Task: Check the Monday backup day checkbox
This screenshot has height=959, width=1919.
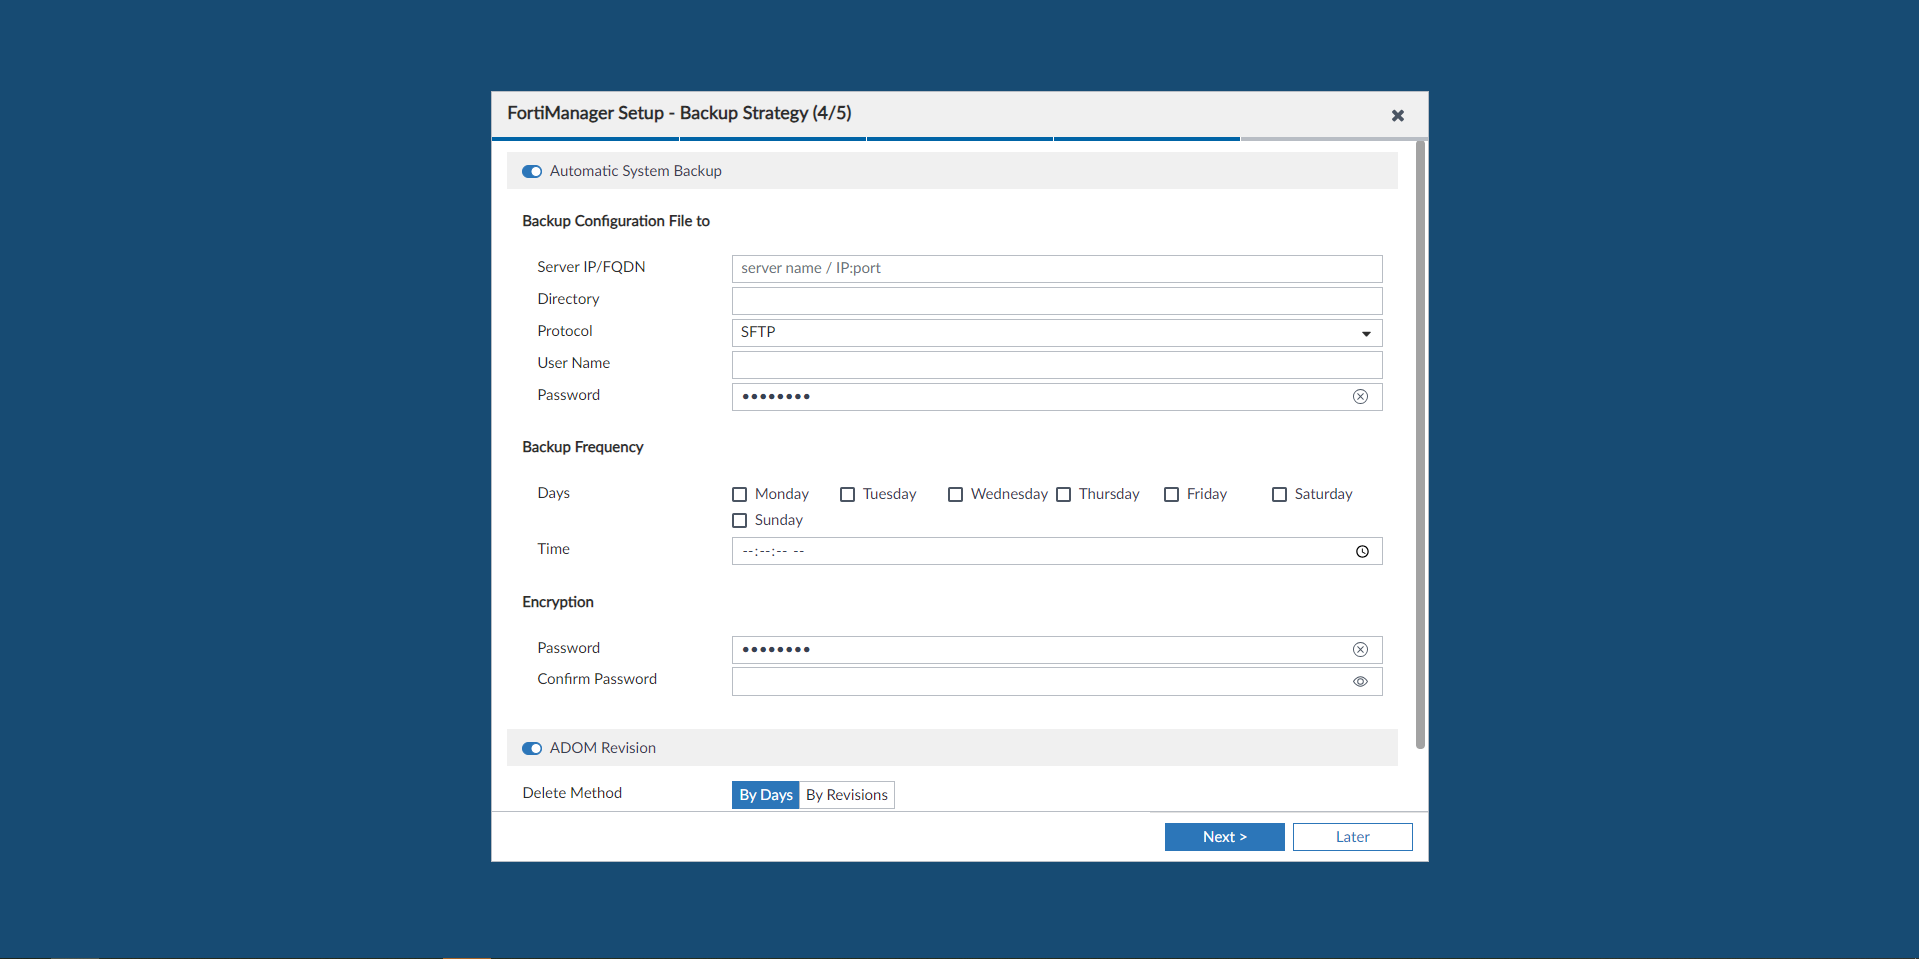Action: [x=740, y=495]
